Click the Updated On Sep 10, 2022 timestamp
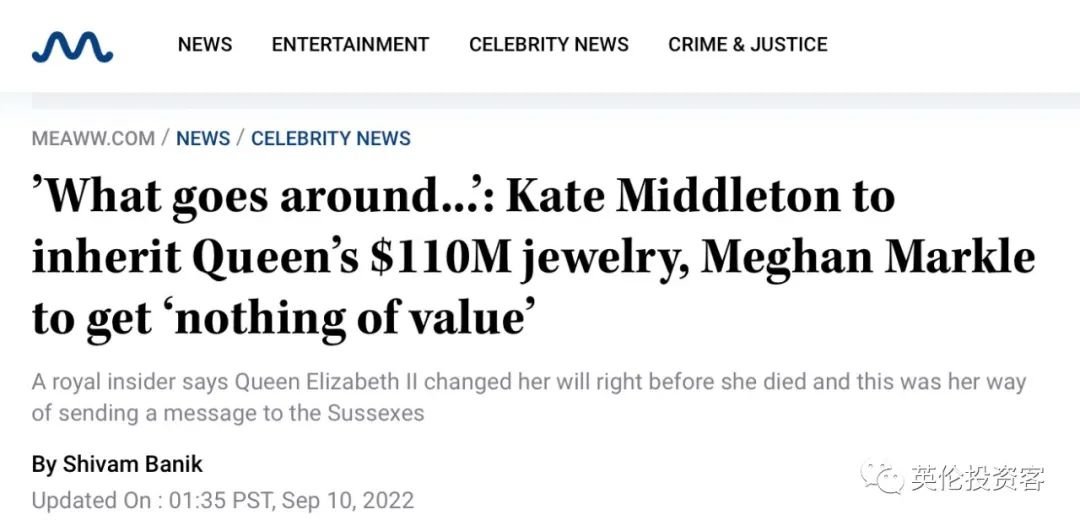1080x526 pixels. 223,500
